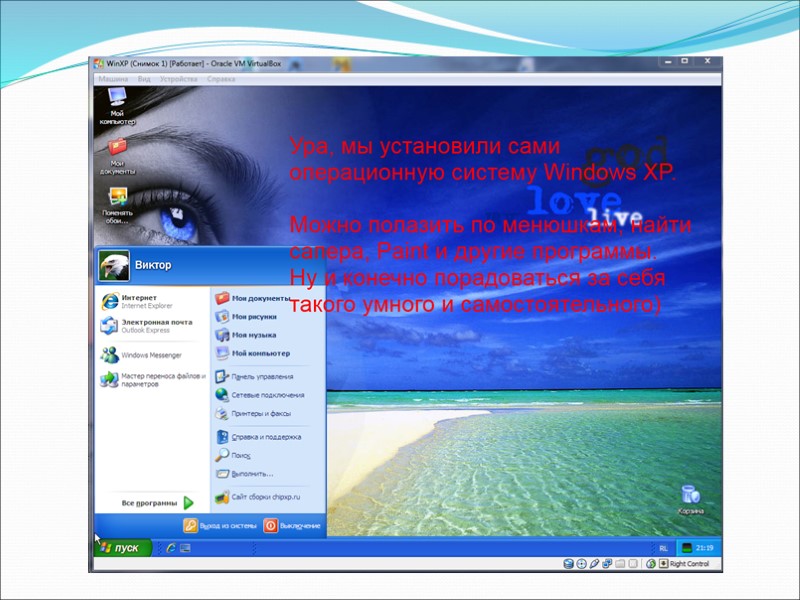
Task: Click the пуск Start button
Action: point(122,547)
